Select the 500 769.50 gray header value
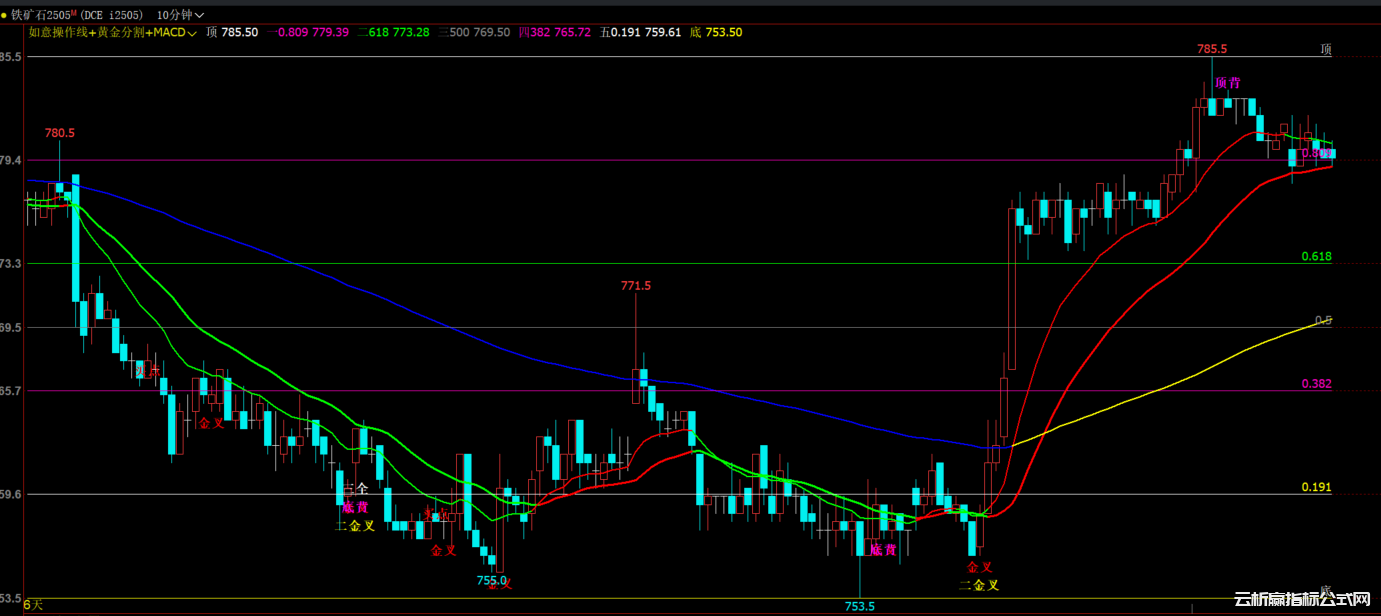 [474, 32]
